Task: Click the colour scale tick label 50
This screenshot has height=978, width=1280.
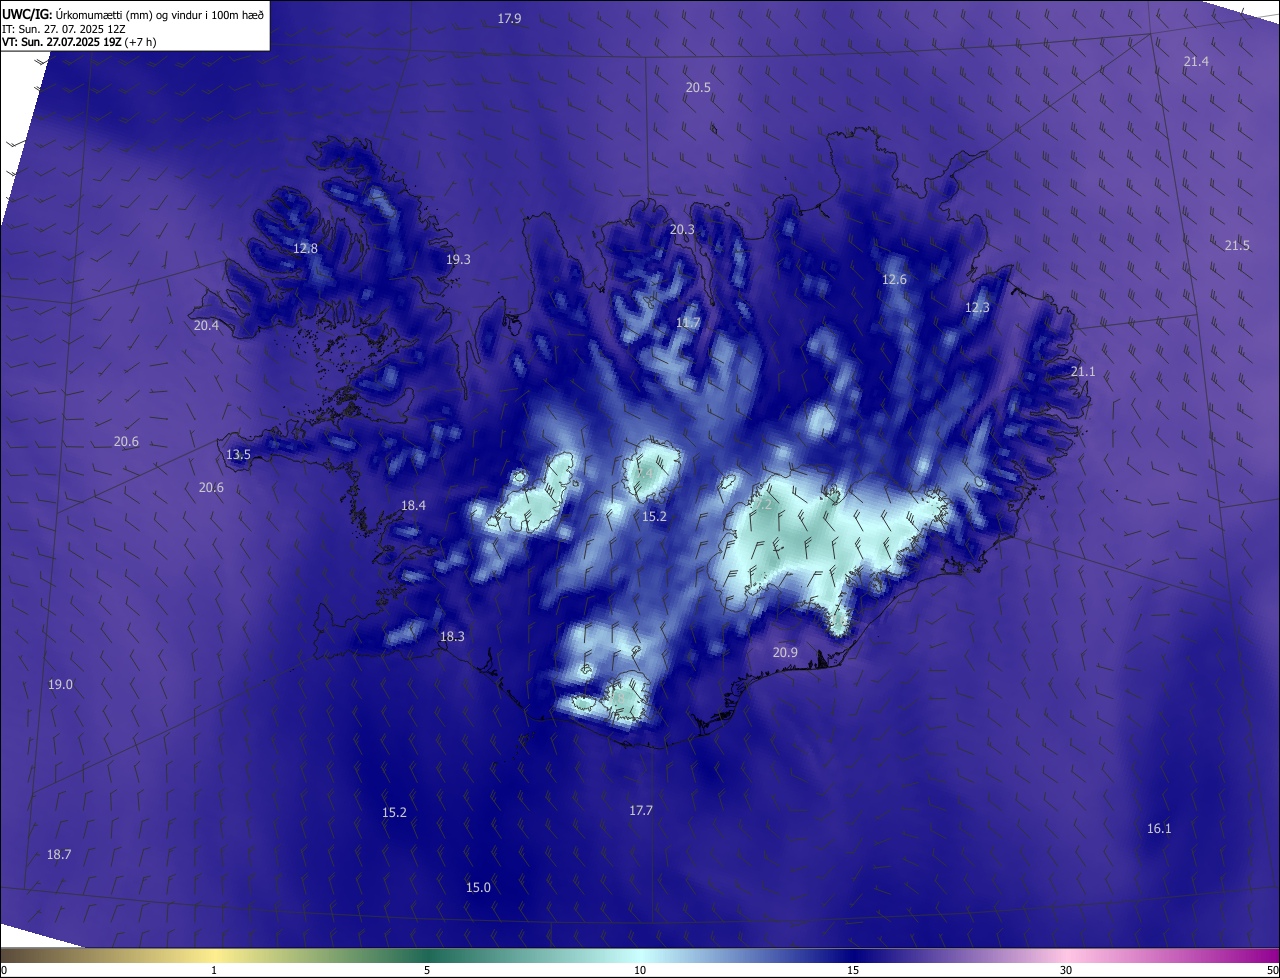Action: pos(1272,971)
